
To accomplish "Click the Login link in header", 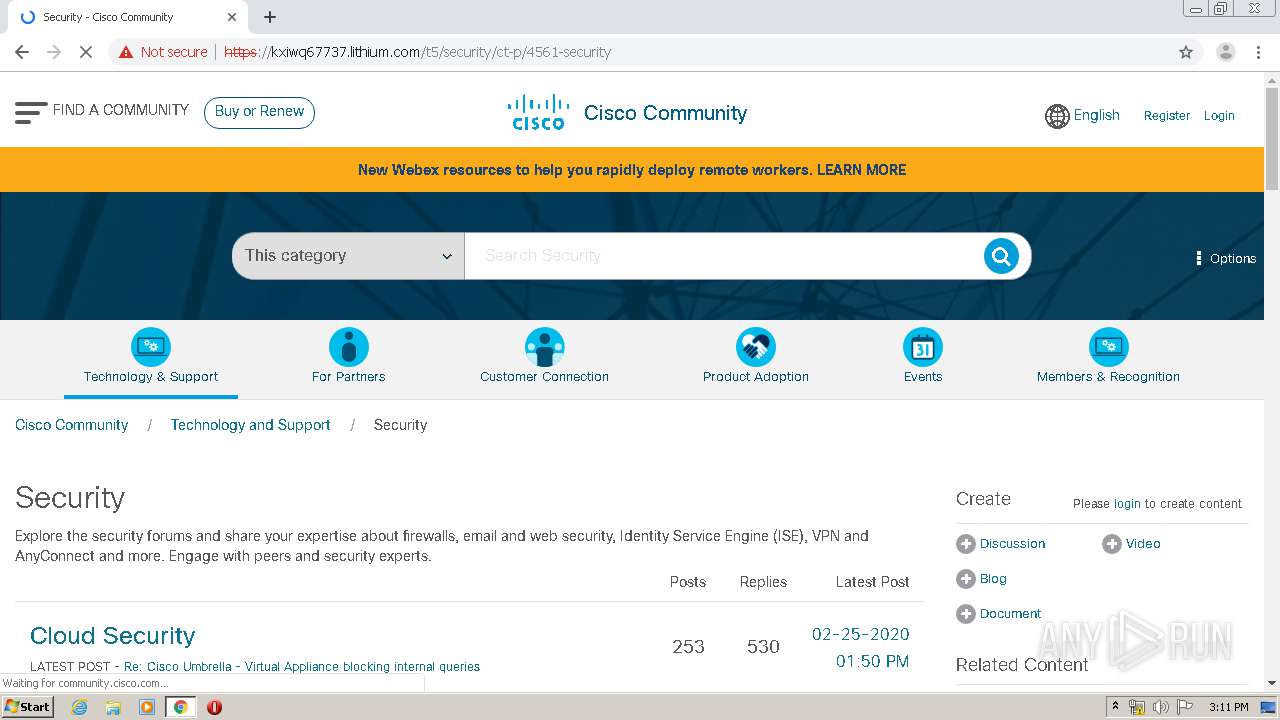I will tap(1219, 116).
